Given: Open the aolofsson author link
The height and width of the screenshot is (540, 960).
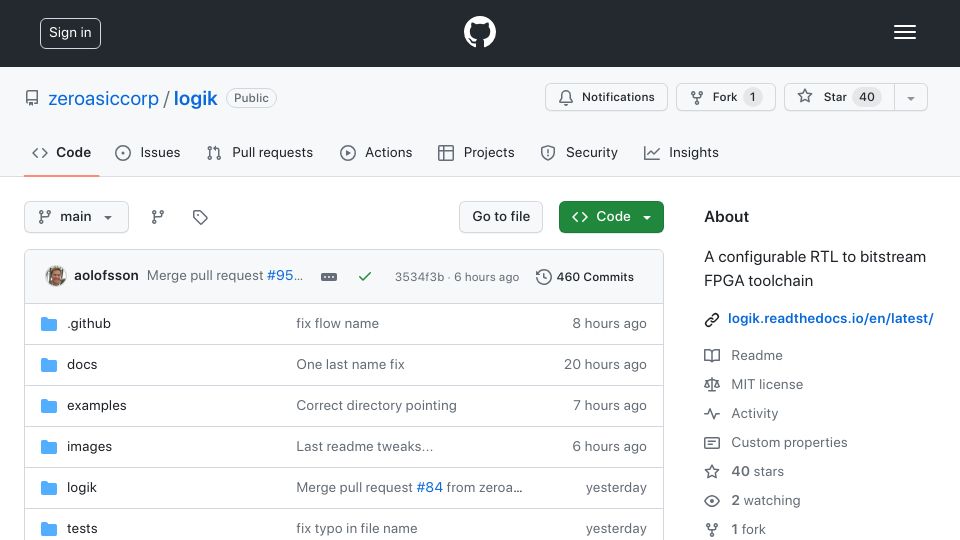Looking at the screenshot, I should [106, 276].
